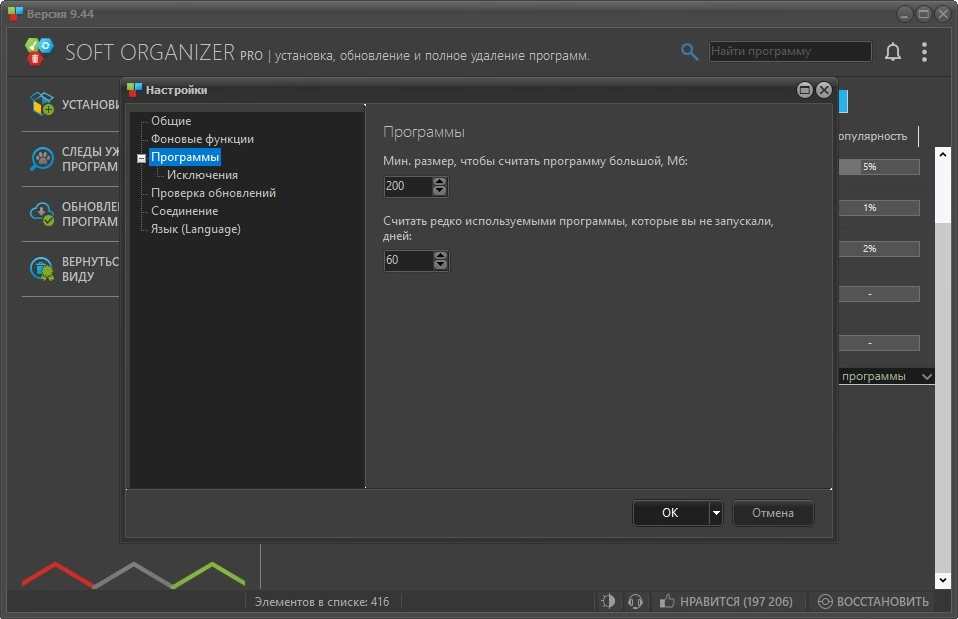This screenshot has height=619, width=958.
Task: Click the Soft Organizer logo icon
Action: (39, 51)
